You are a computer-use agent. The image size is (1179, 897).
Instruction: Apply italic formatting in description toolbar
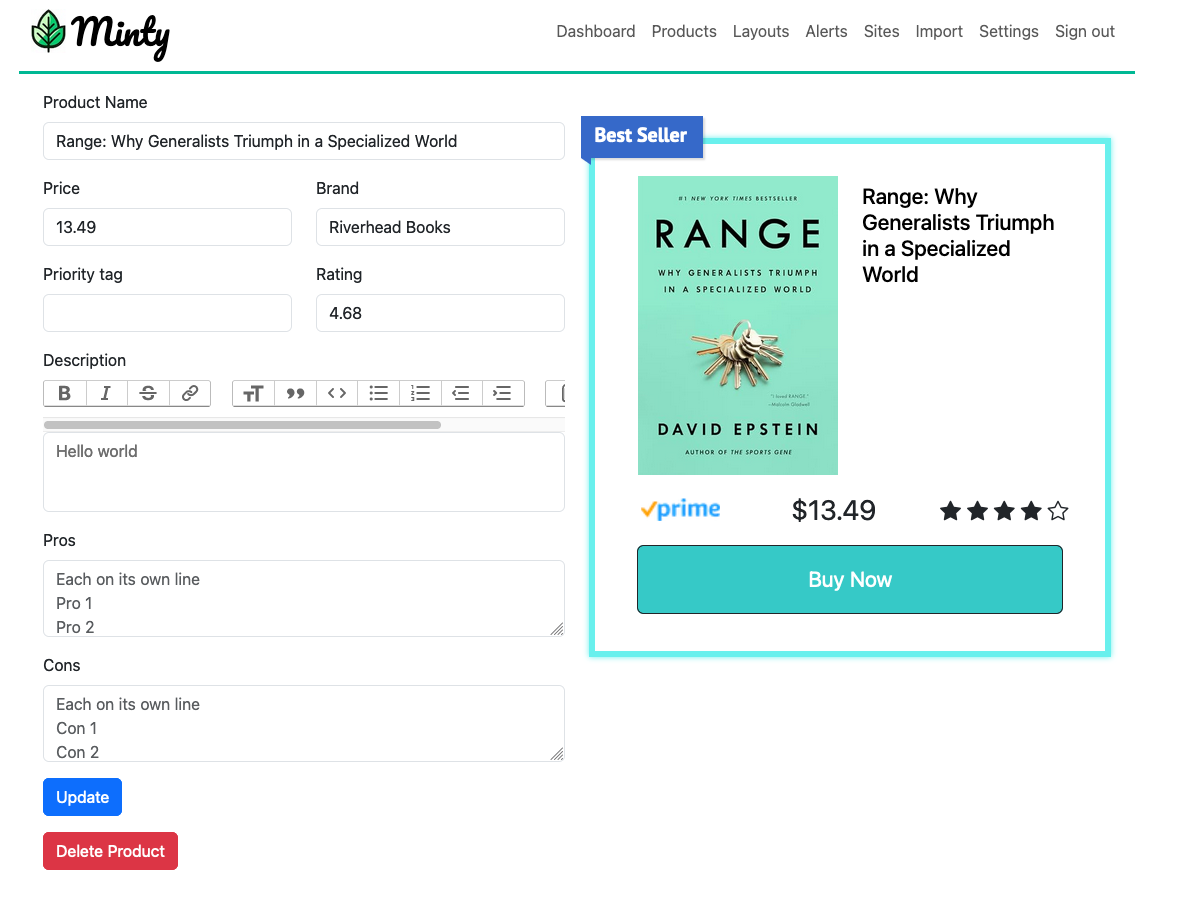click(106, 393)
